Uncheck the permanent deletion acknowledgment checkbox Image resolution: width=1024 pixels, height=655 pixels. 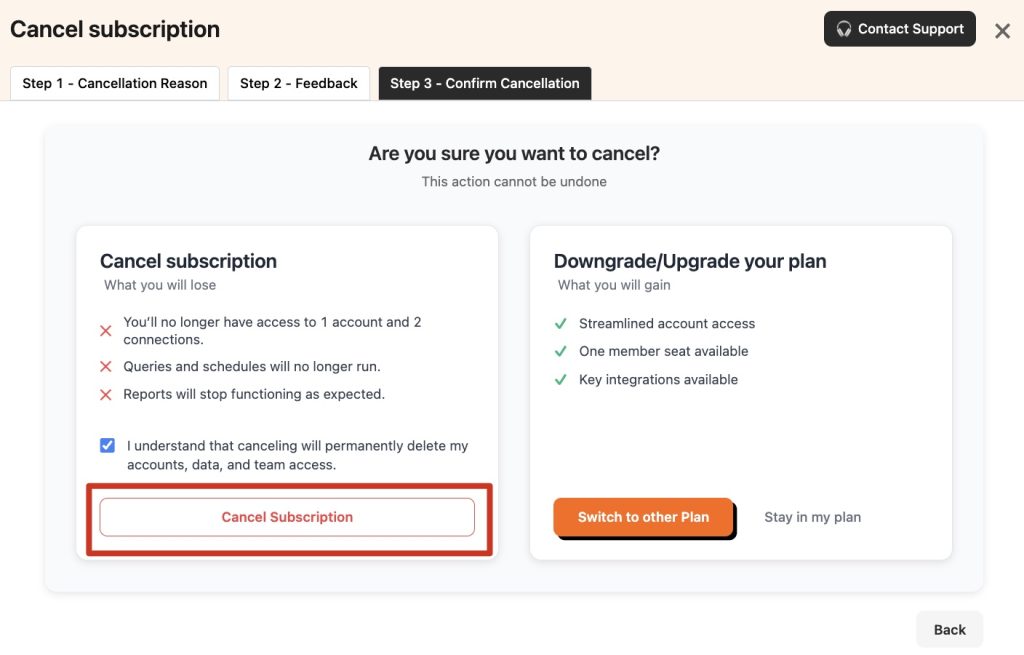pos(107,446)
